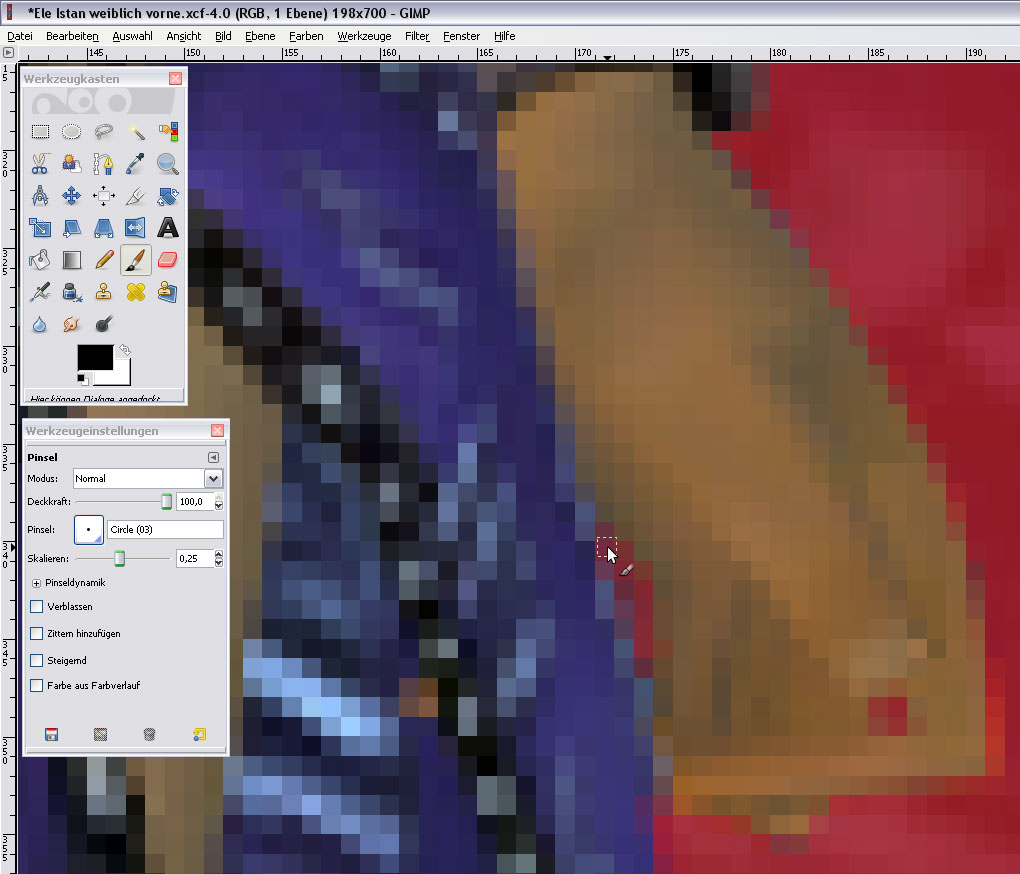The height and width of the screenshot is (874, 1020).
Task: Toggle the Zittern hinzufügen checkbox
Action: [x=37, y=633]
